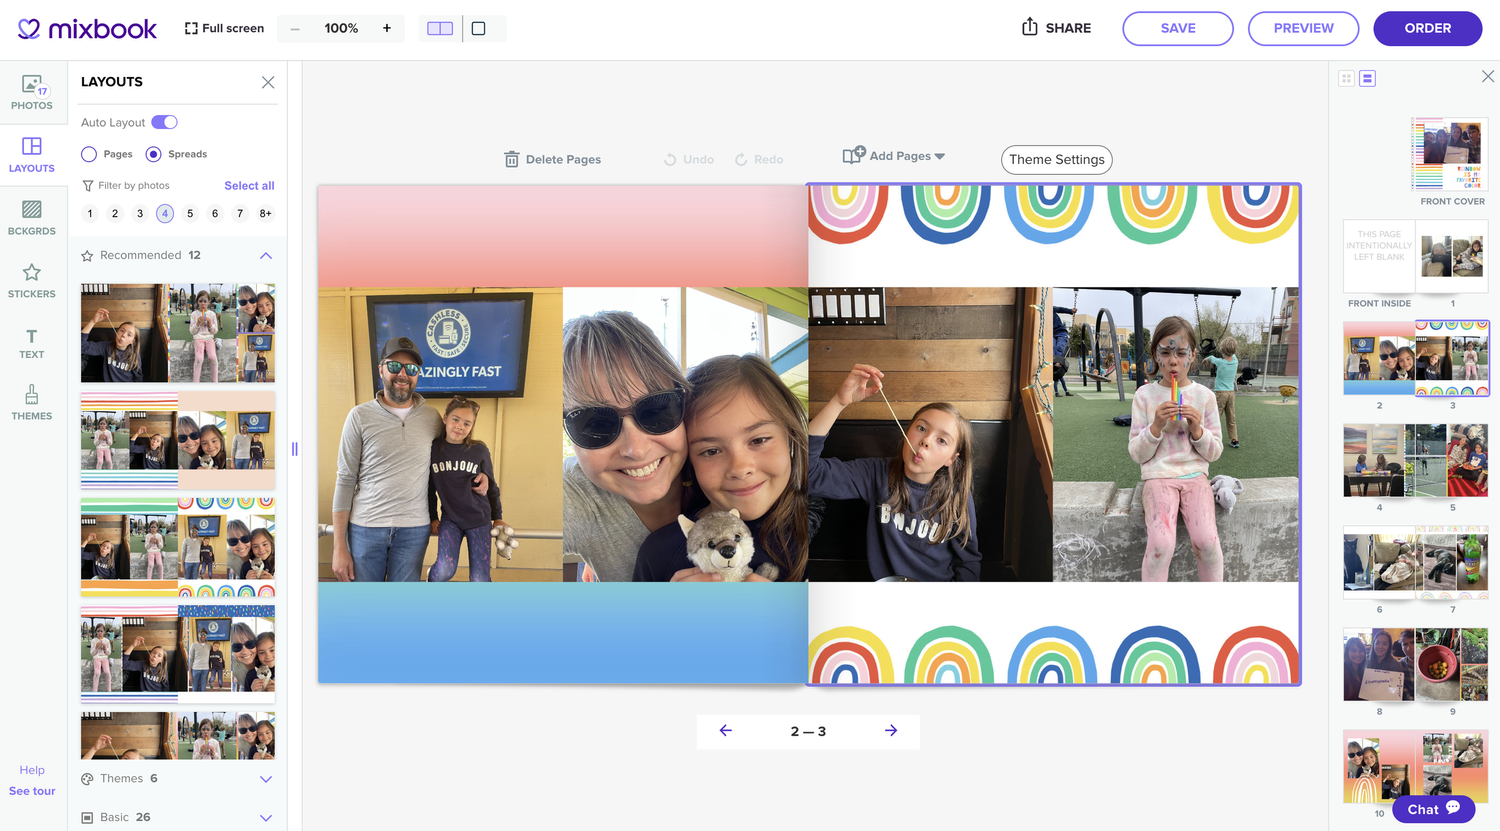The image size is (1500, 831).
Task: Expand the Themes layouts section
Action: point(265,779)
